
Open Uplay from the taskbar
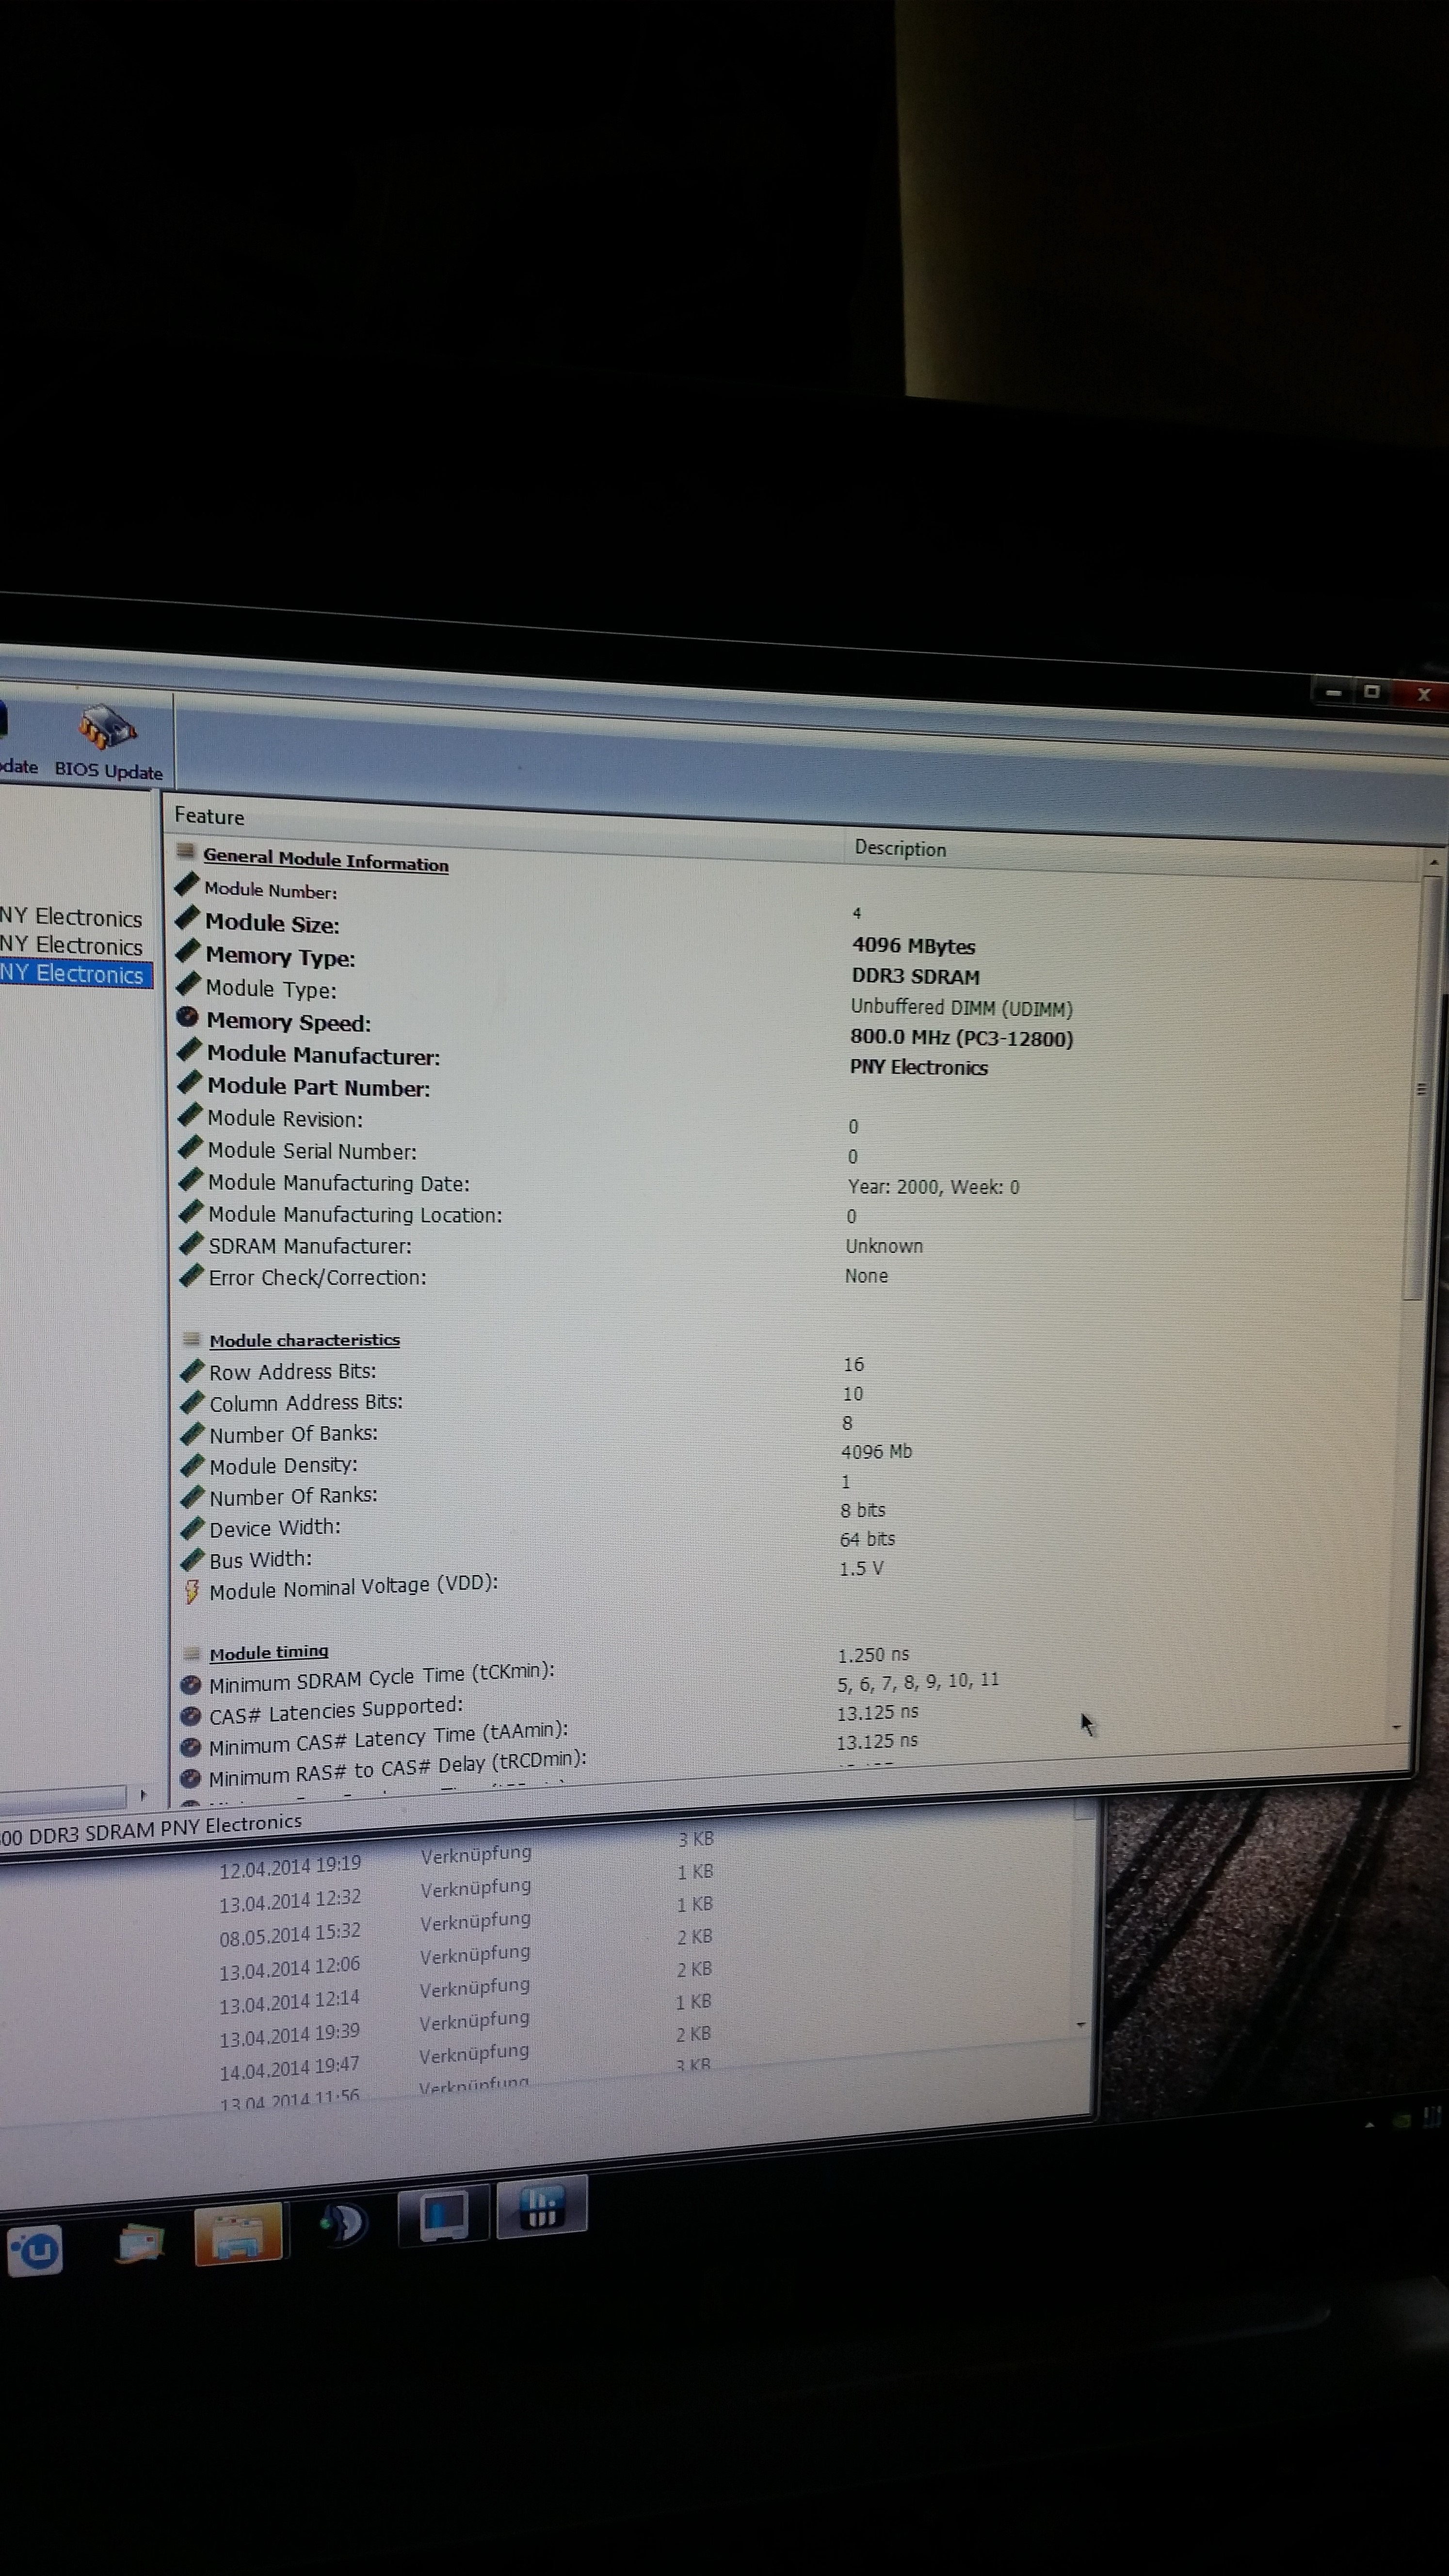pos(36,2251)
